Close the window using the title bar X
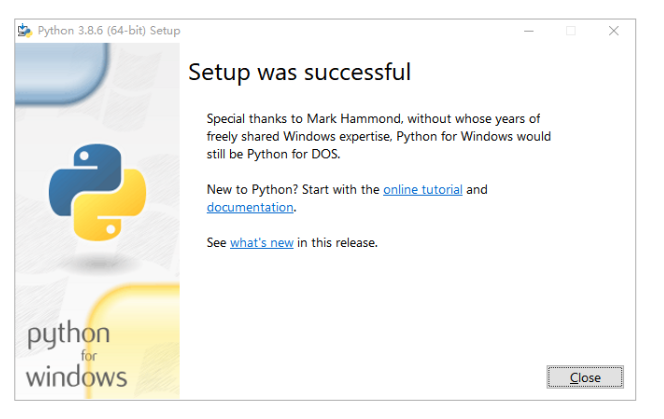 pos(613,30)
